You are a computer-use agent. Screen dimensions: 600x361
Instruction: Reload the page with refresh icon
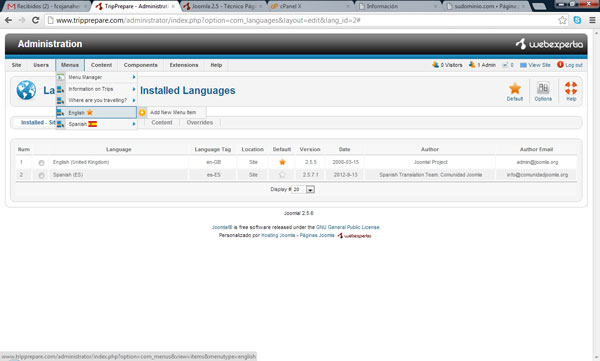tap(35, 20)
